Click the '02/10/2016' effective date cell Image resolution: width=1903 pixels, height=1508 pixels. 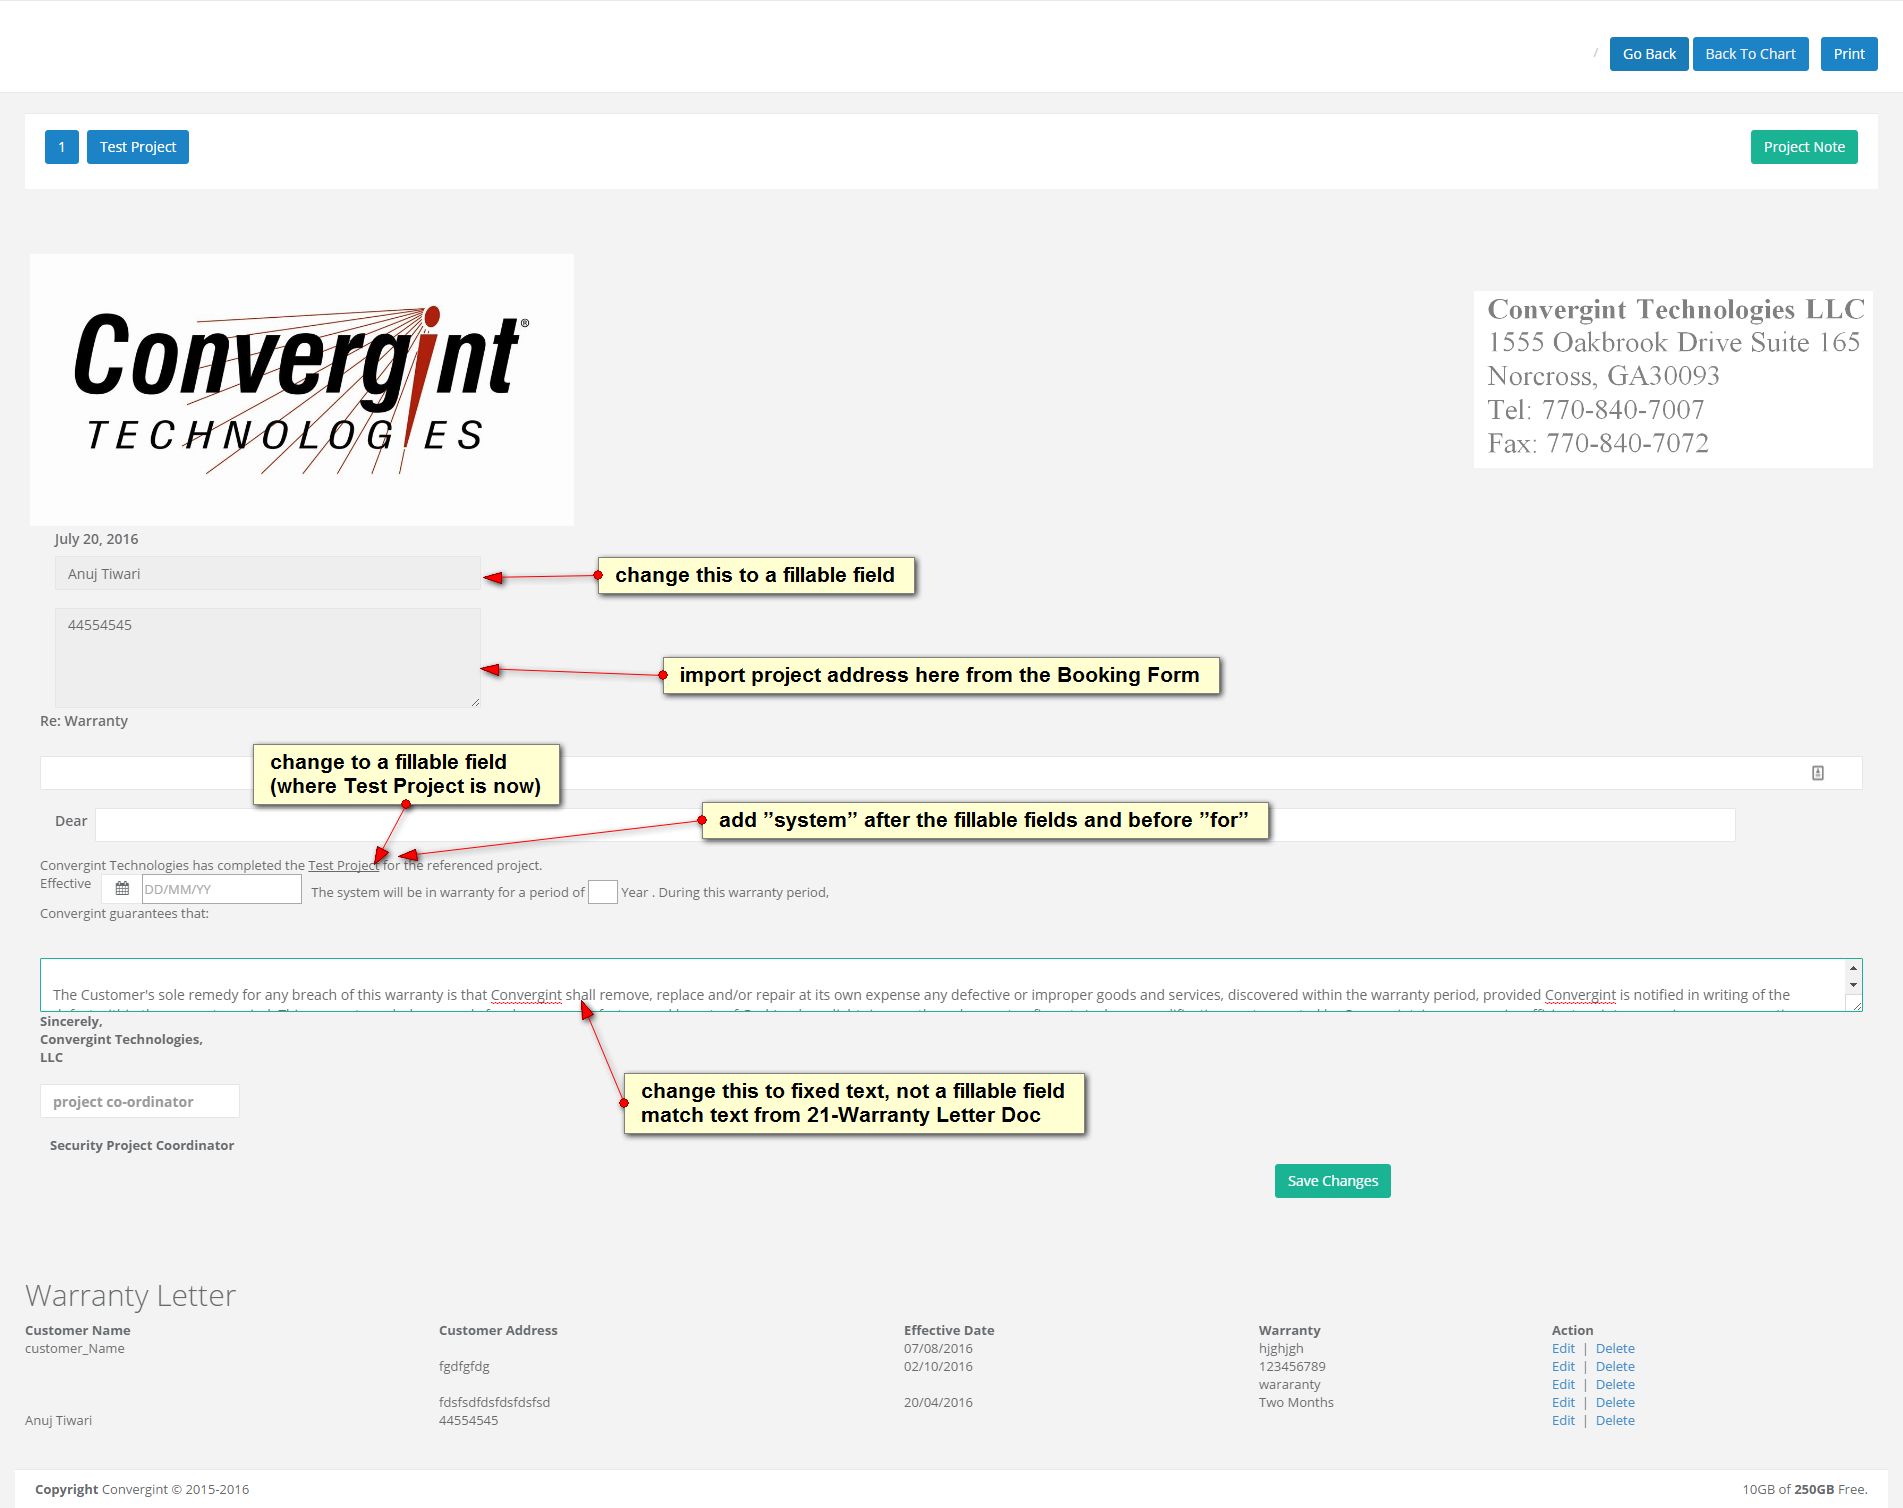point(938,1367)
